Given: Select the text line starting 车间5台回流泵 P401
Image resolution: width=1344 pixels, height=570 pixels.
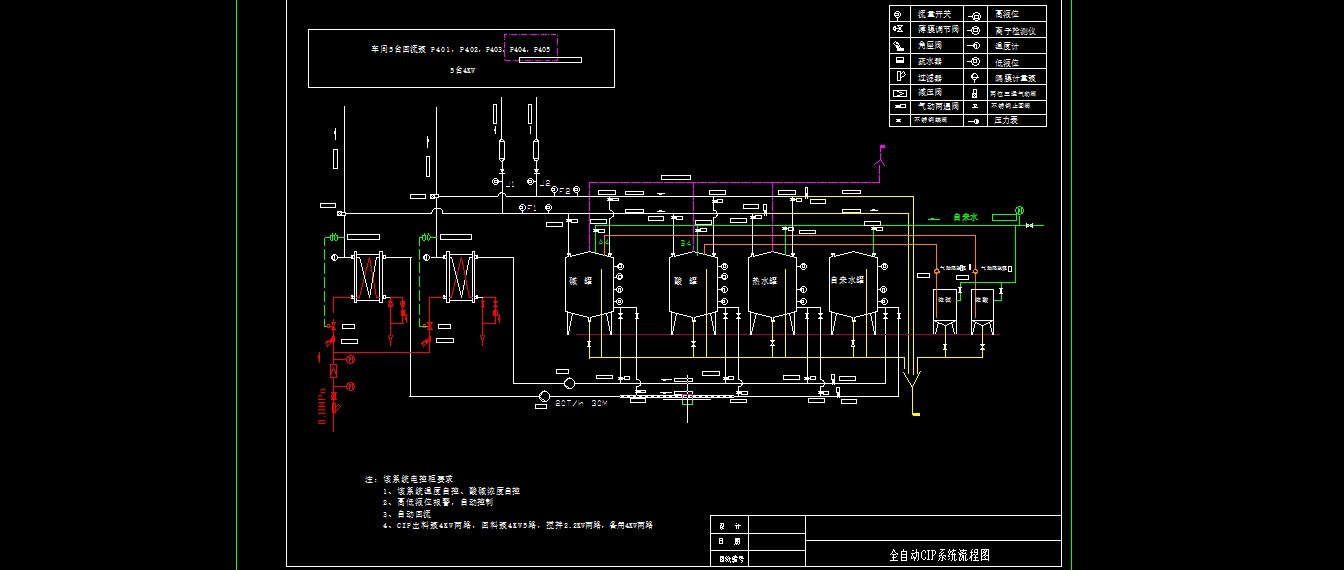Looking at the screenshot, I should click(461, 48).
